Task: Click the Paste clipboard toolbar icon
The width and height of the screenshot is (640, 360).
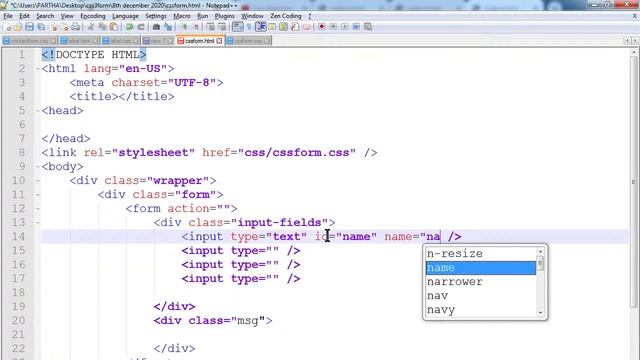Action: (x=114, y=27)
